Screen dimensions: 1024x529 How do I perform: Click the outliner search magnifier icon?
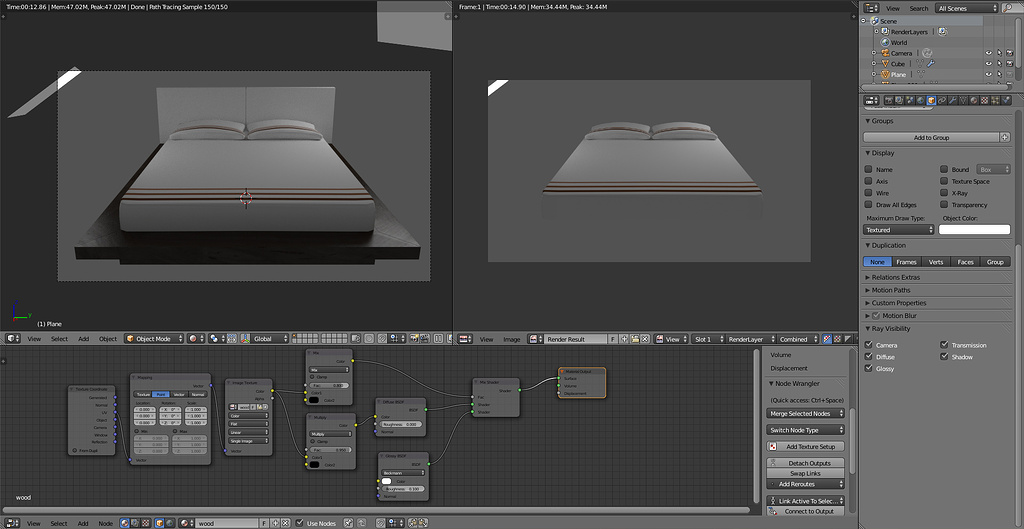point(1008,8)
